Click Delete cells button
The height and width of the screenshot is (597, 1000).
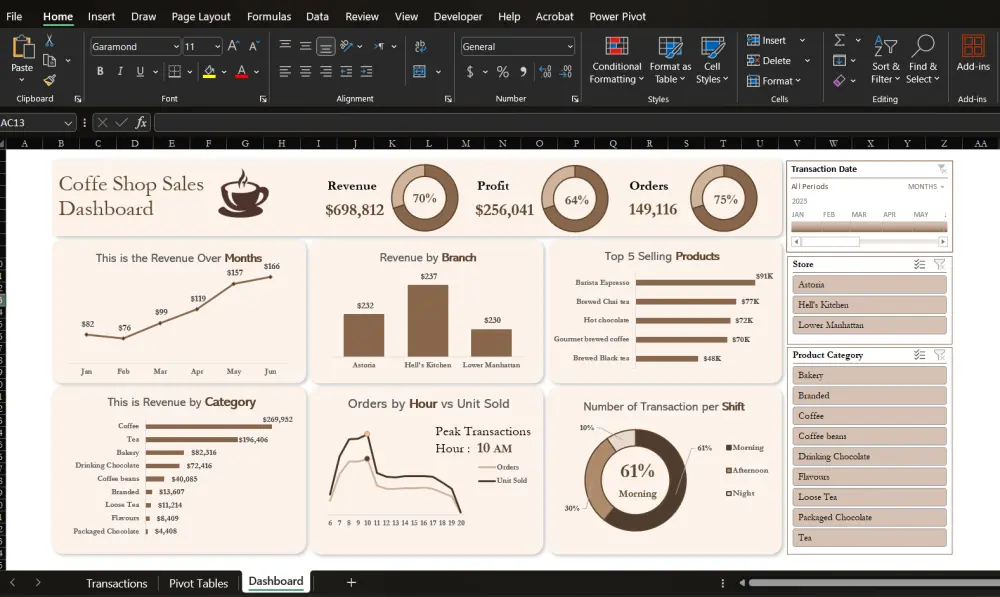click(769, 61)
